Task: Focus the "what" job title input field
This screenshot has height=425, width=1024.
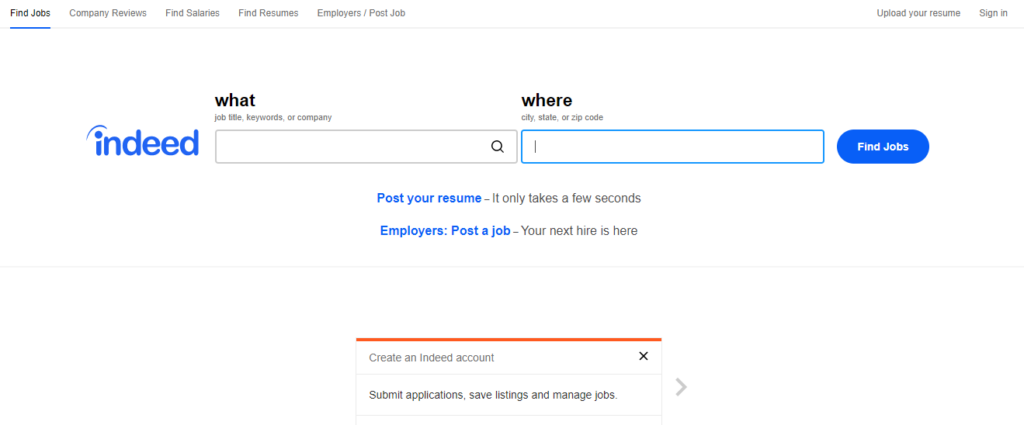Action: tap(366, 147)
